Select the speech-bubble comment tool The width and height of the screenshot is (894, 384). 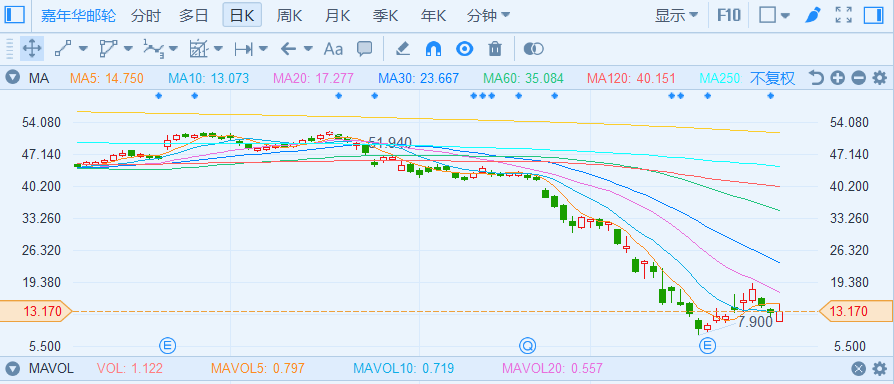364,49
